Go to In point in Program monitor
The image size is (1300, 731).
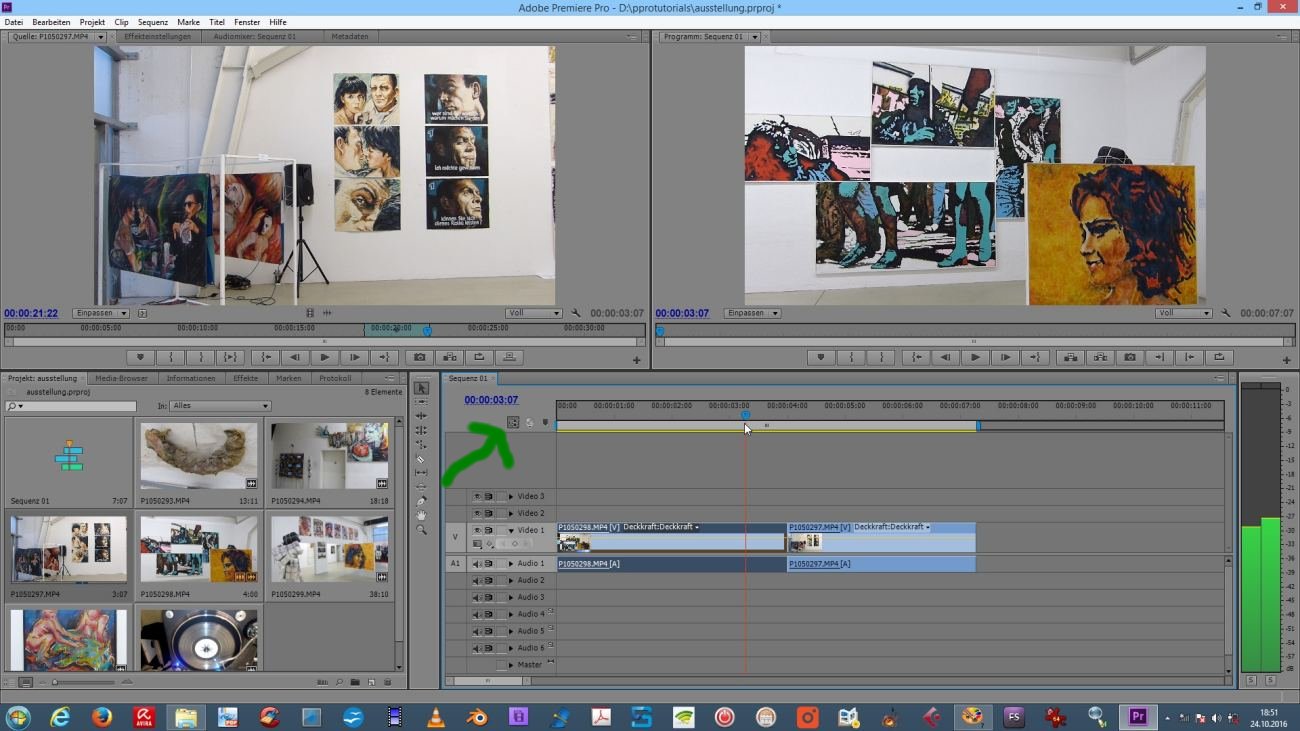click(x=915, y=357)
